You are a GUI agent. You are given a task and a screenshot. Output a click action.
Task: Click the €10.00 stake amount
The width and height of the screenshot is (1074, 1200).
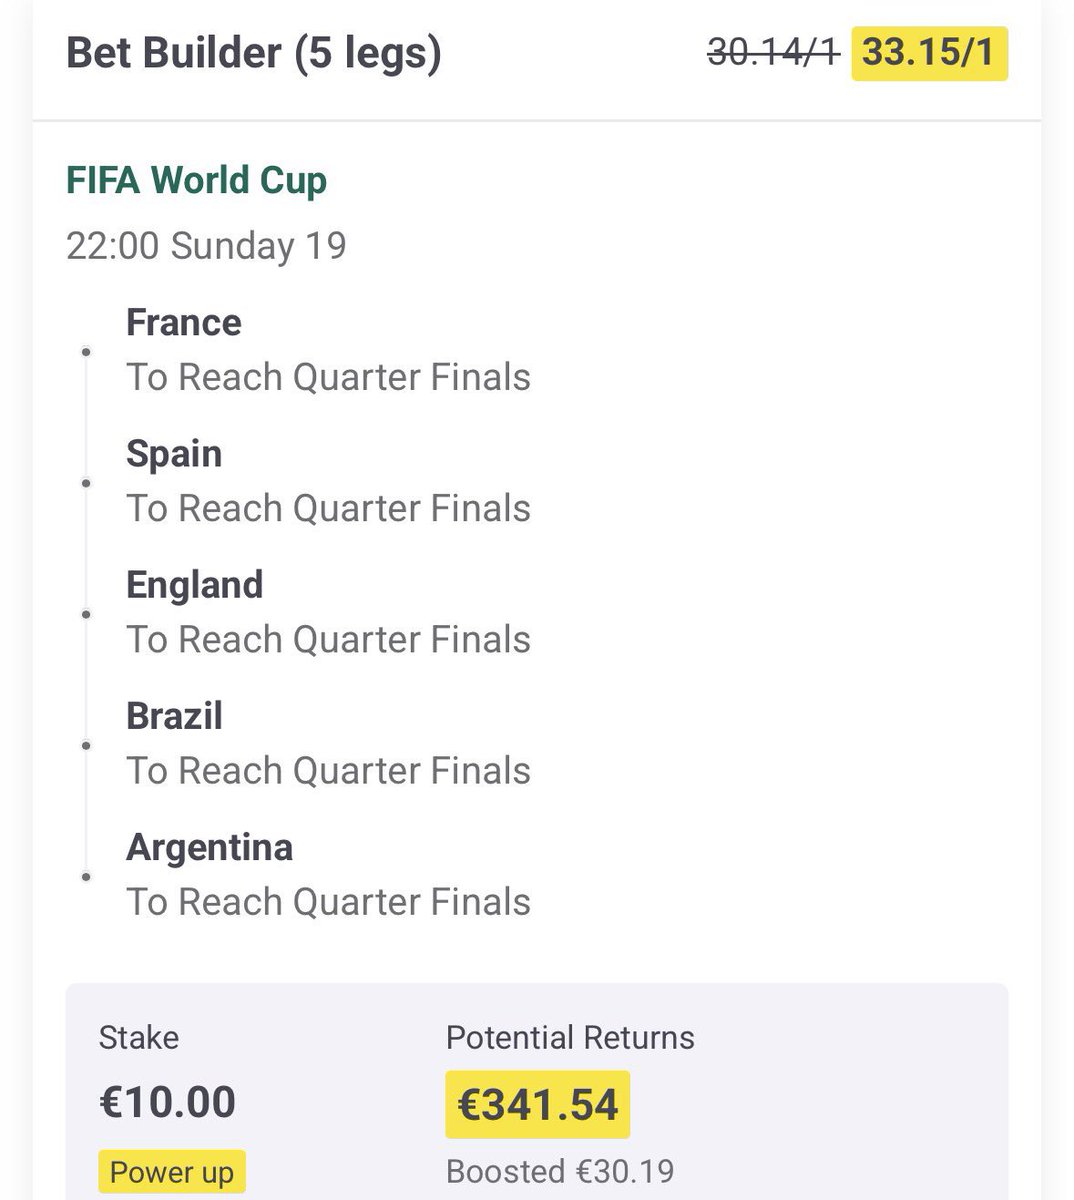pyautogui.click(x=168, y=1102)
